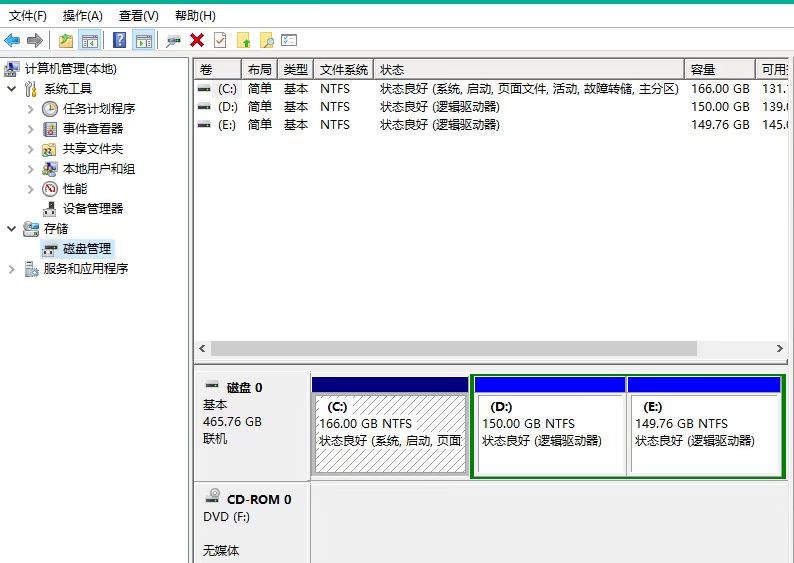Click the up one level folder icon
Image resolution: width=794 pixels, height=563 pixels.
[66, 40]
